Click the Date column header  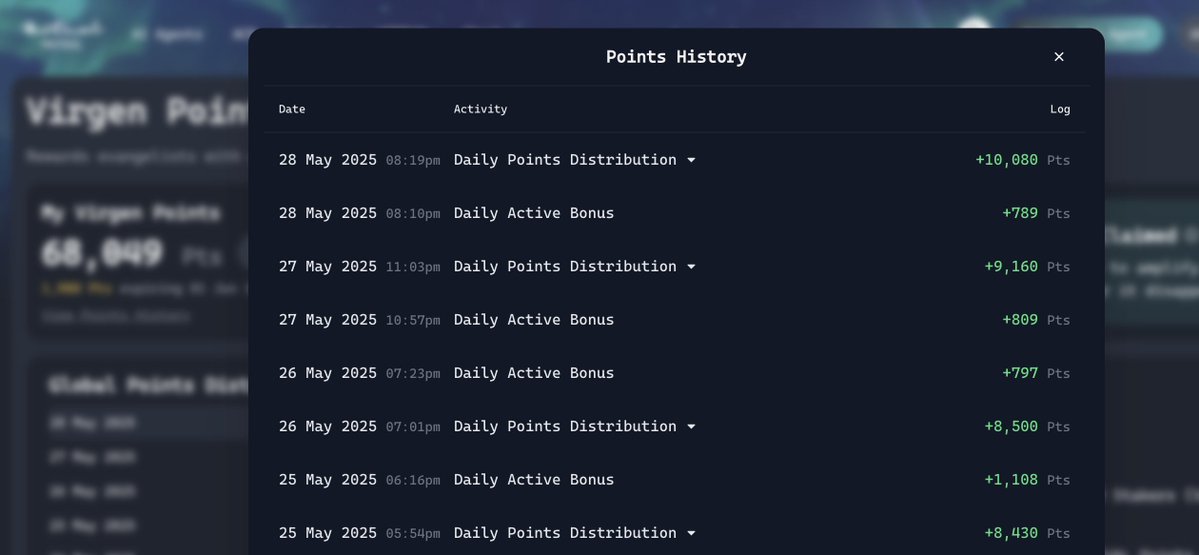click(292, 109)
